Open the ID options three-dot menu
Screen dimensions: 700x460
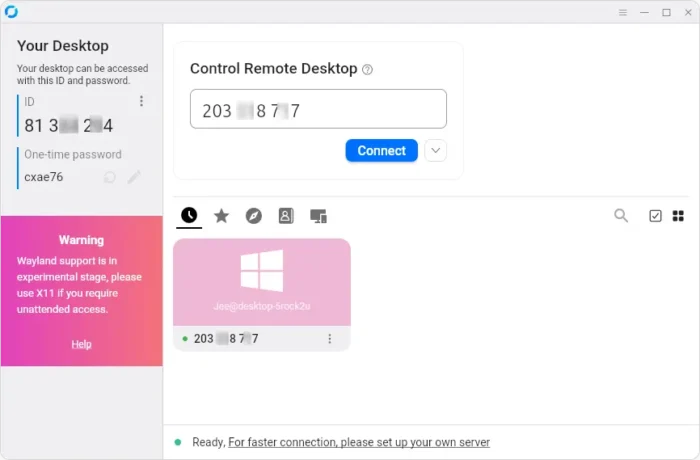141,101
